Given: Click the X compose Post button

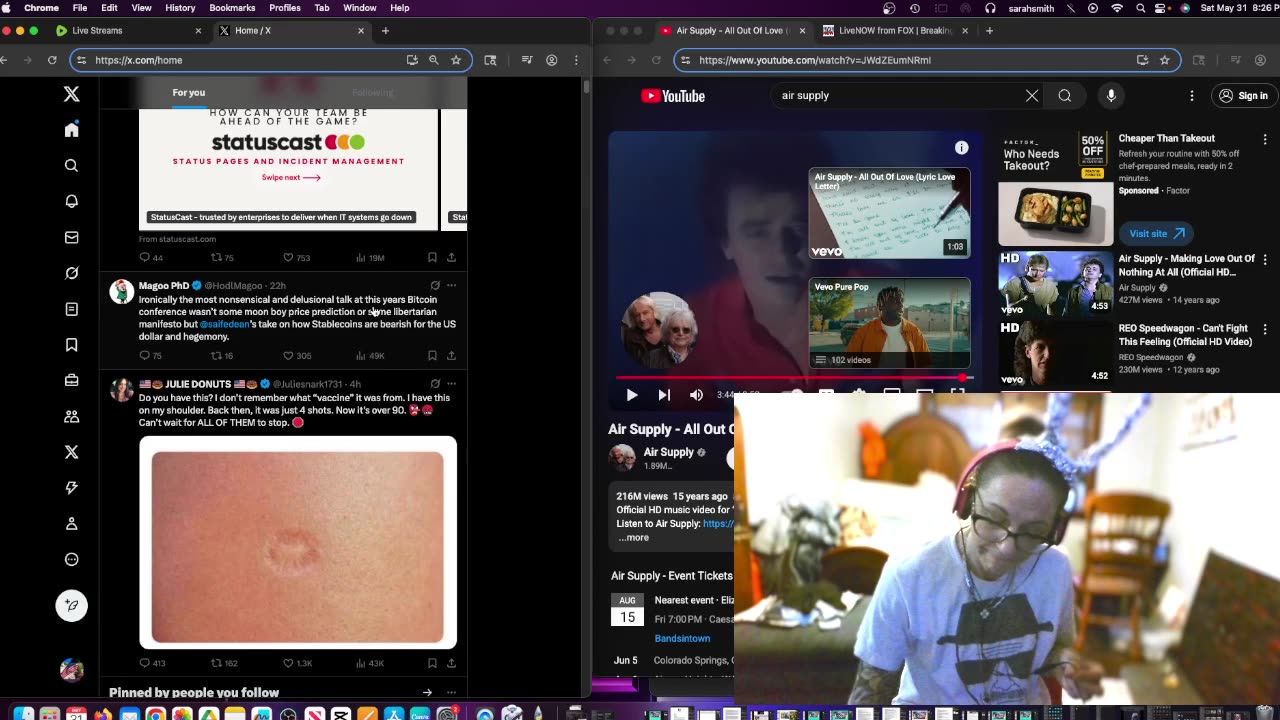Looking at the screenshot, I should [71, 606].
